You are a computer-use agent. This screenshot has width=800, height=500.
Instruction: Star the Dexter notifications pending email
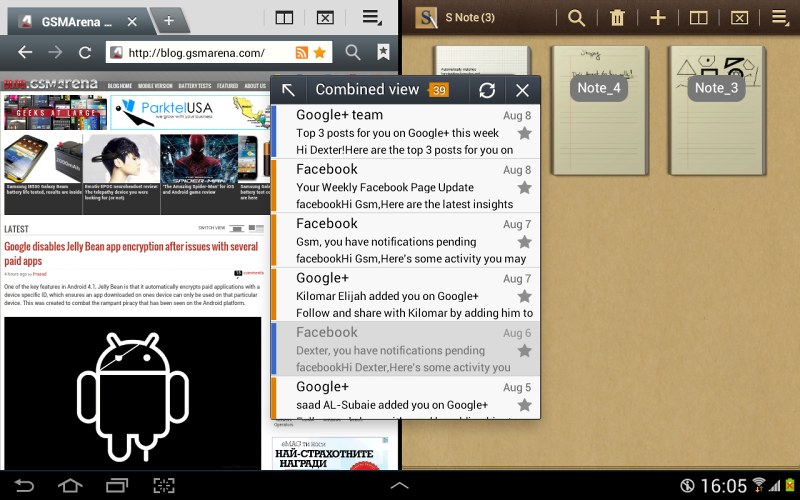[x=524, y=351]
